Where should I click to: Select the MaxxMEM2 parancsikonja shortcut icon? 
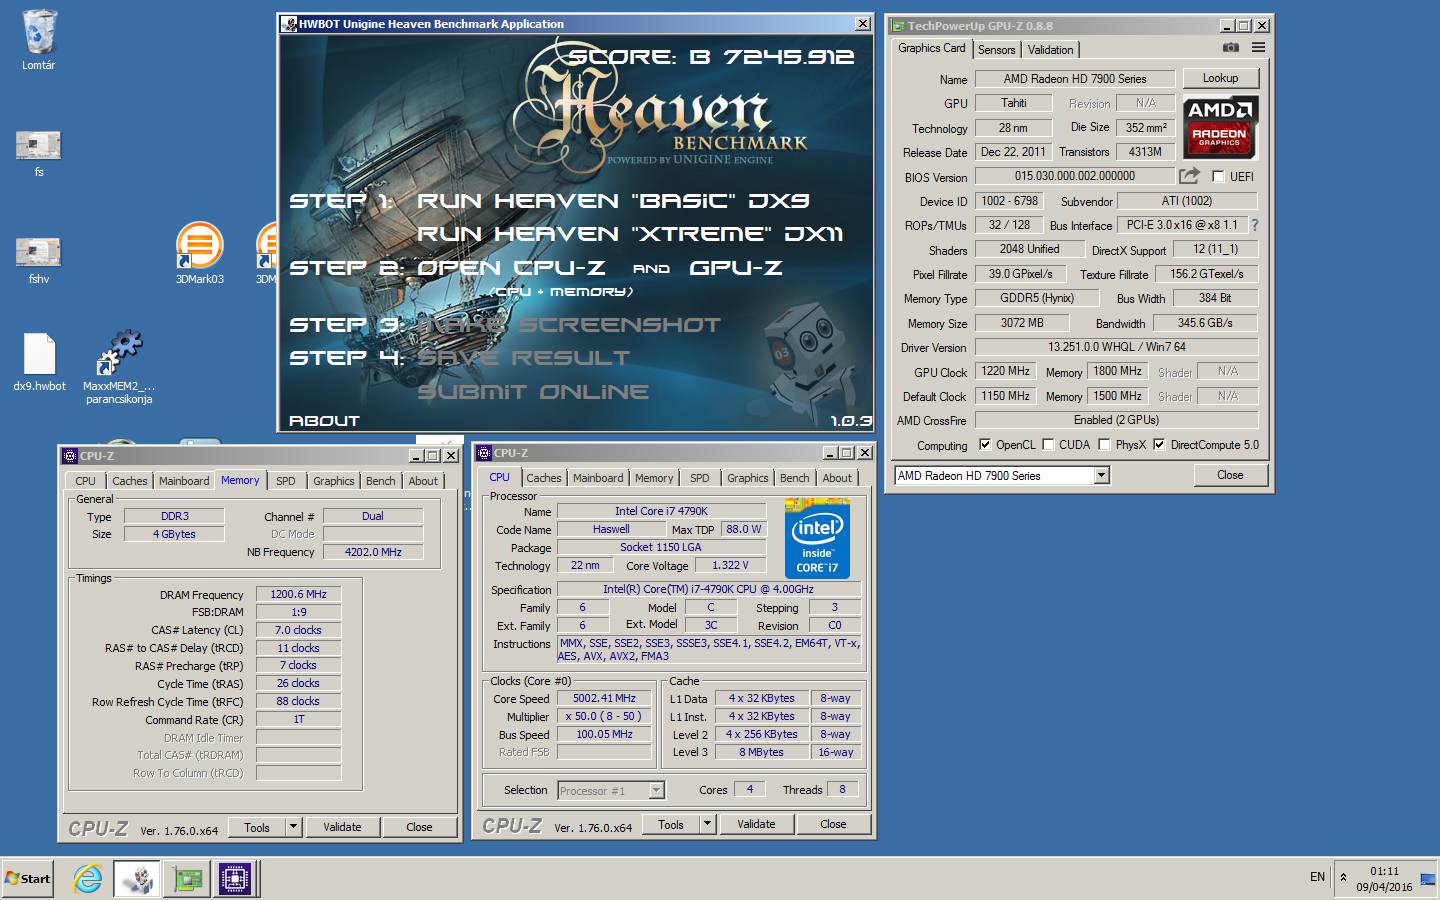pyautogui.click(x=119, y=354)
